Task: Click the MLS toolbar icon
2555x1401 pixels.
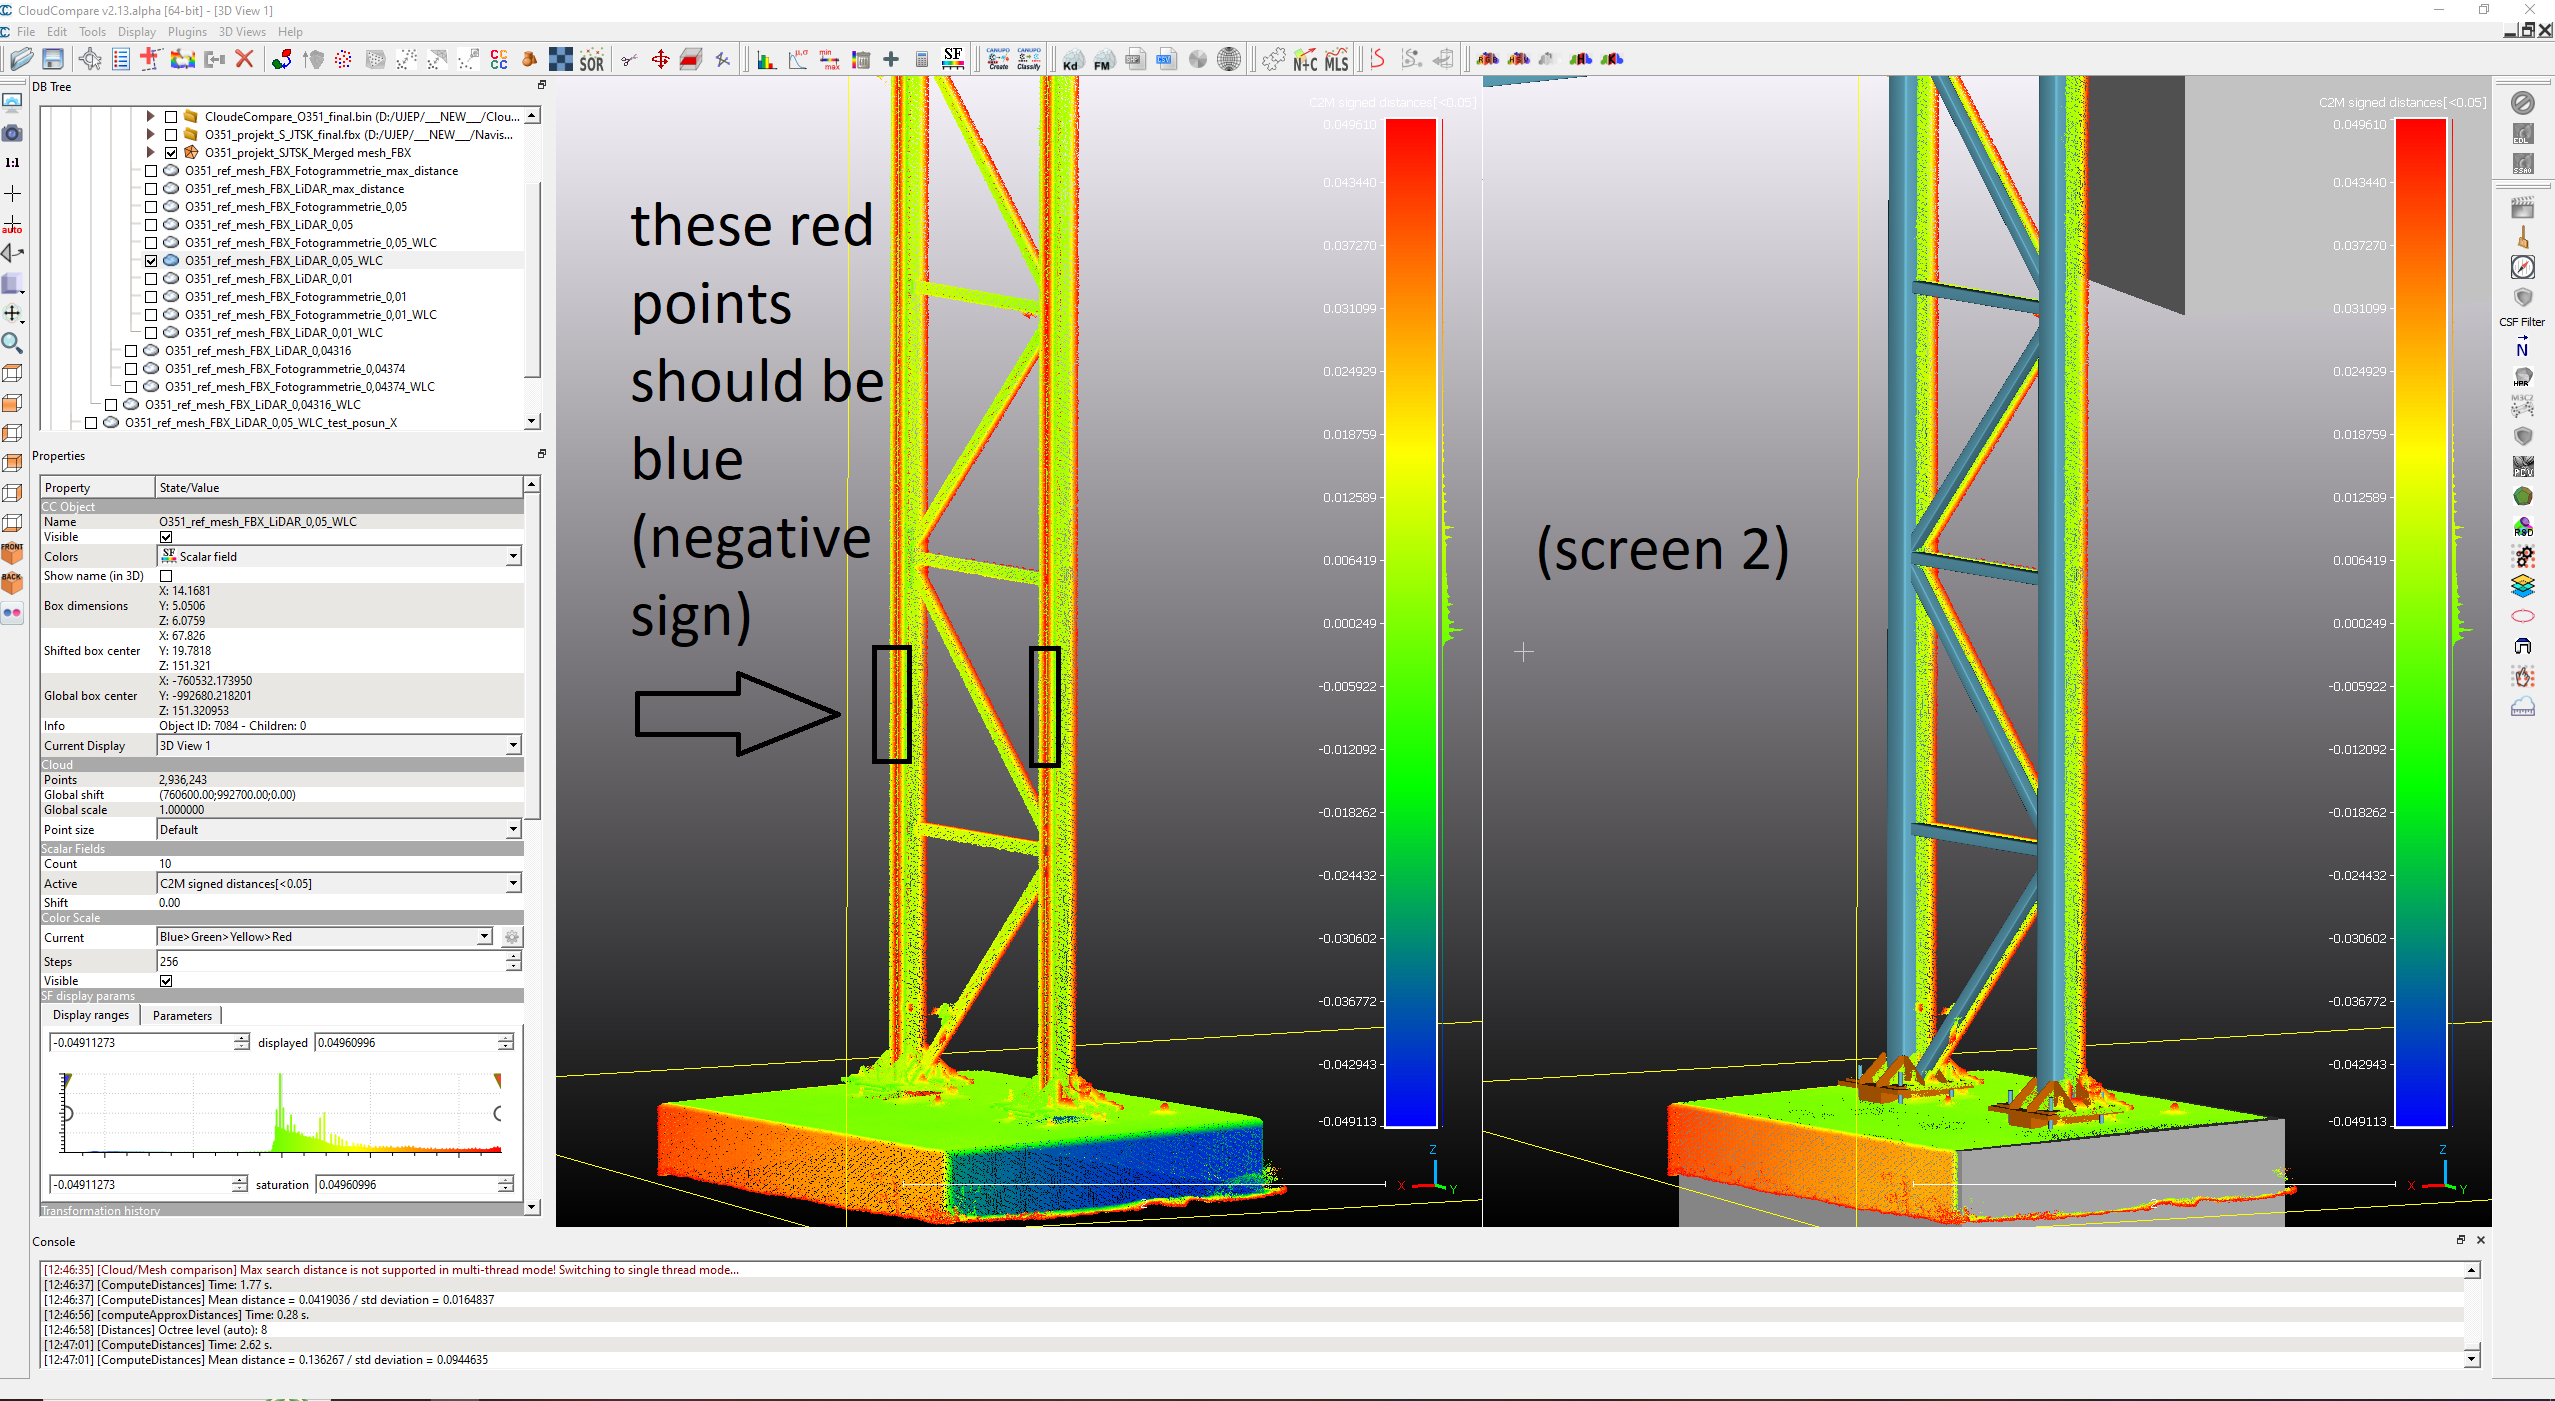Action: coord(1337,60)
